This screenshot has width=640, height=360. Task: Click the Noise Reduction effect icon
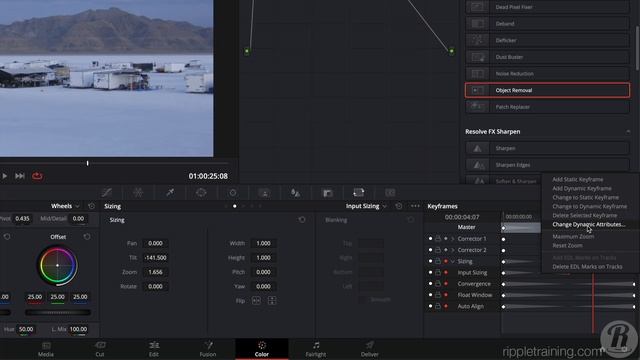[477, 73]
